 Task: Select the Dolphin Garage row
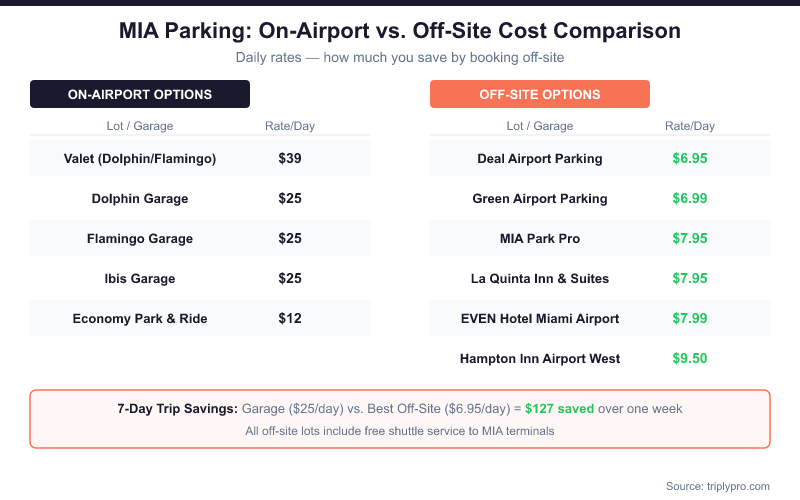tap(140, 198)
